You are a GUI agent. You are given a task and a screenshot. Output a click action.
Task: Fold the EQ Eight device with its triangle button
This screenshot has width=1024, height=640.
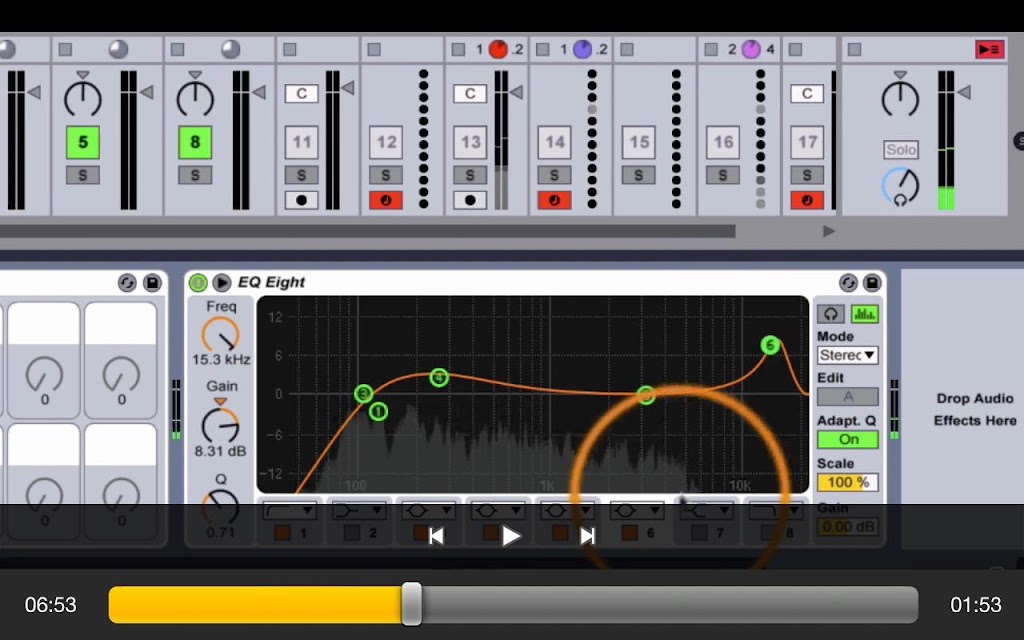coord(221,283)
